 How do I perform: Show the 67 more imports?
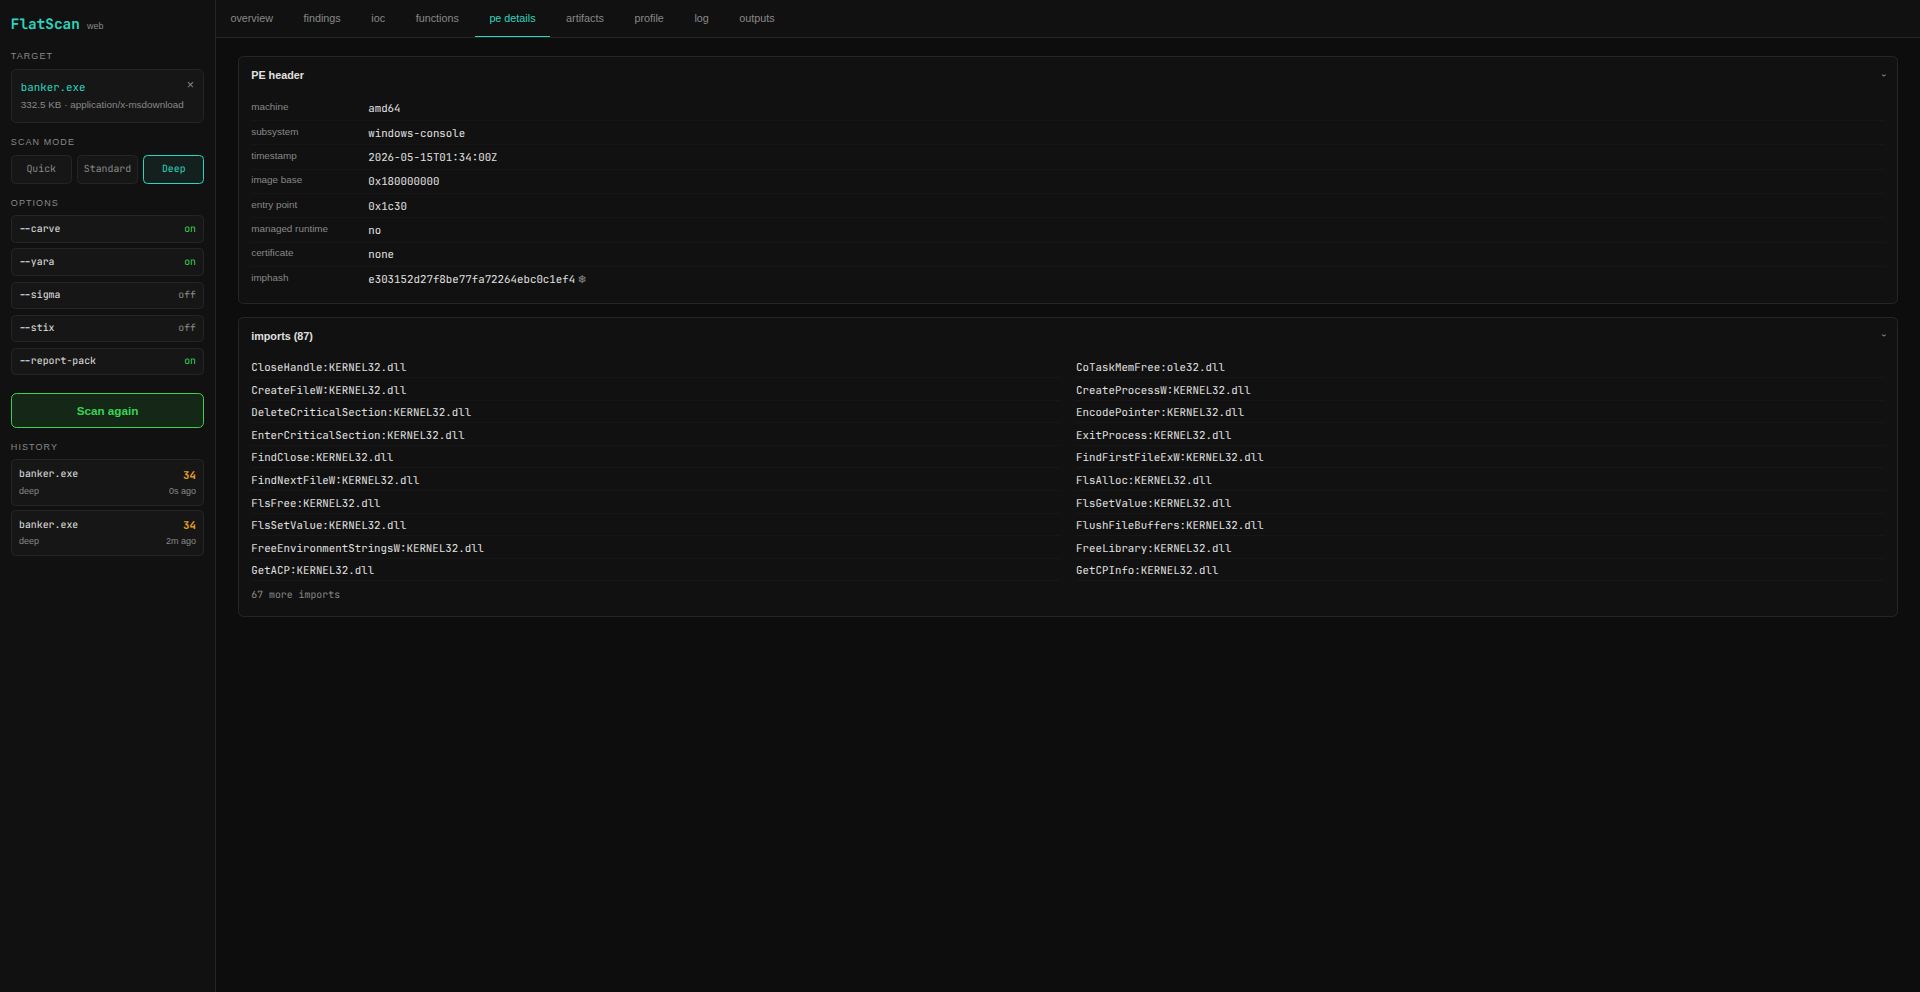pyautogui.click(x=295, y=595)
